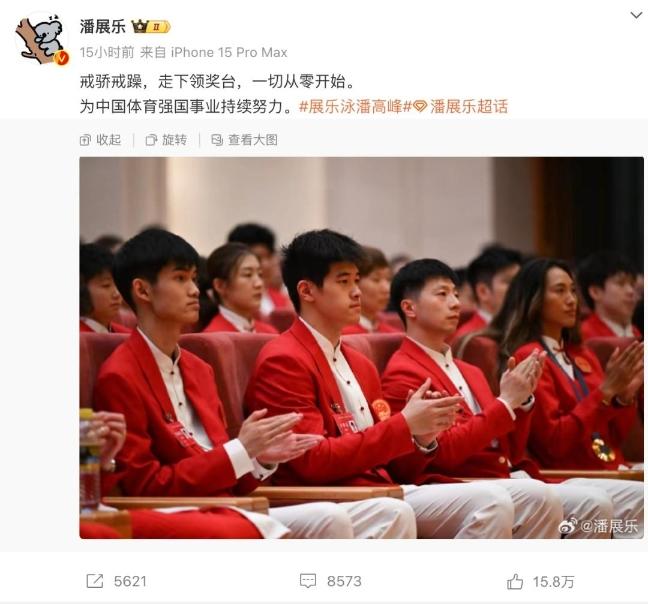Open the 8573 comments count
This screenshot has width=648, height=604.
pyautogui.click(x=344, y=581)
